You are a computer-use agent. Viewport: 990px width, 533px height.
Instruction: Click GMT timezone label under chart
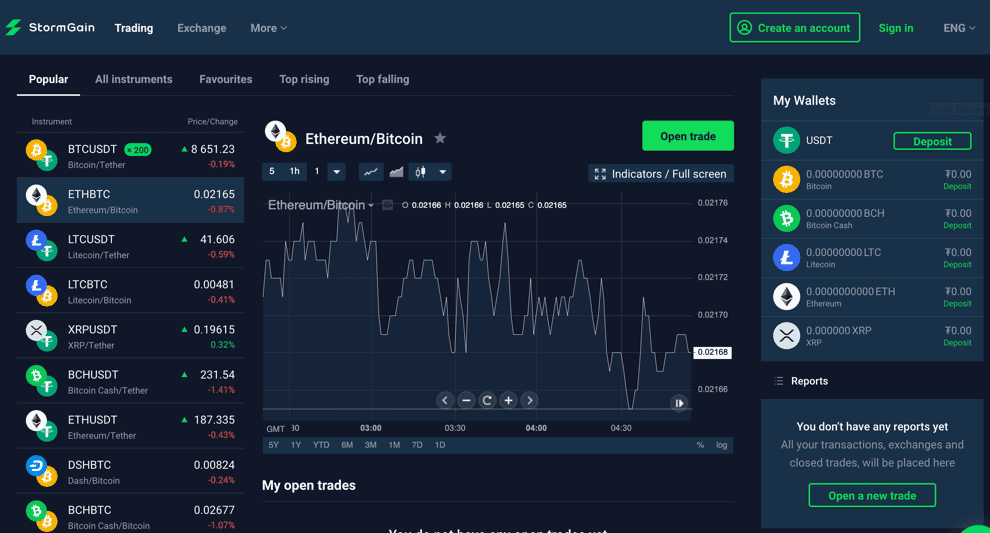275,429
